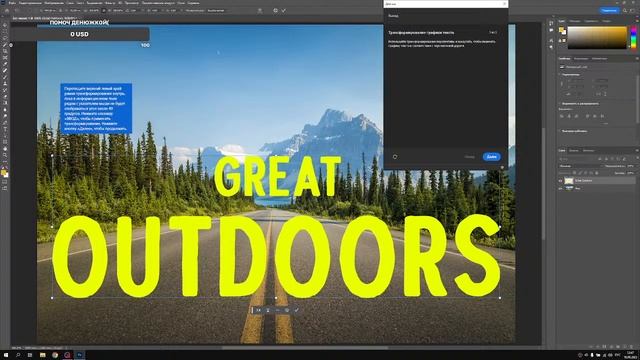640x360 pixels.
Task: Click refresh icon in tutorial panel
Action: coord(395,157)
